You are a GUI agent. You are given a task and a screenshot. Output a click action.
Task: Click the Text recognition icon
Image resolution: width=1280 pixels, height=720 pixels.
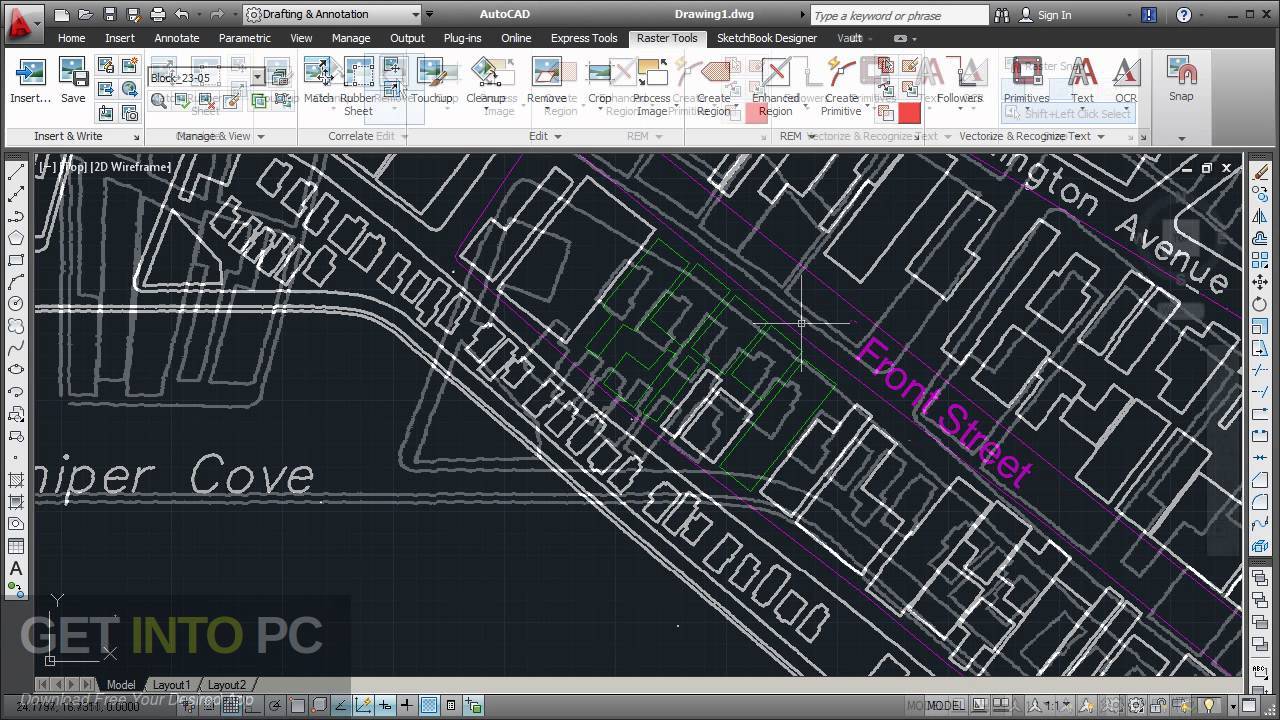coord(1082,72)
